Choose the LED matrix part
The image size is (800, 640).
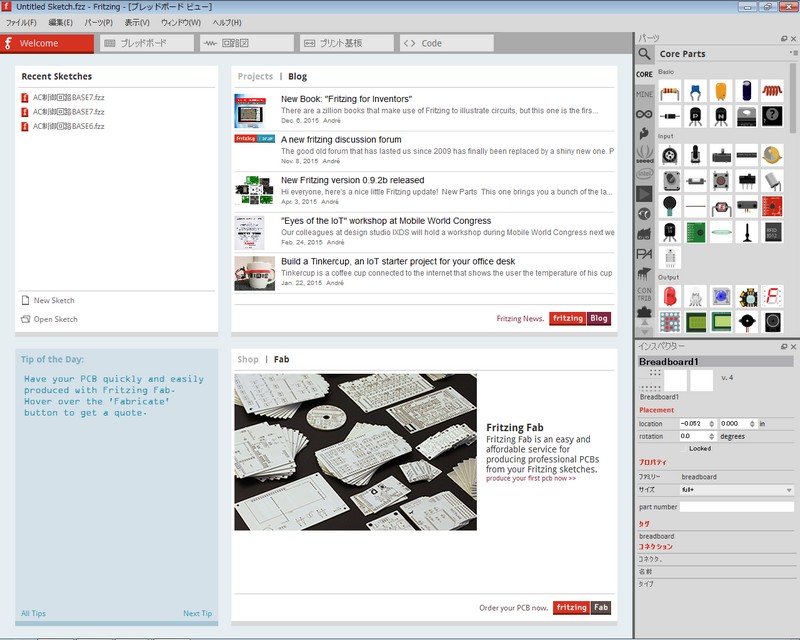tap(670, 322)
